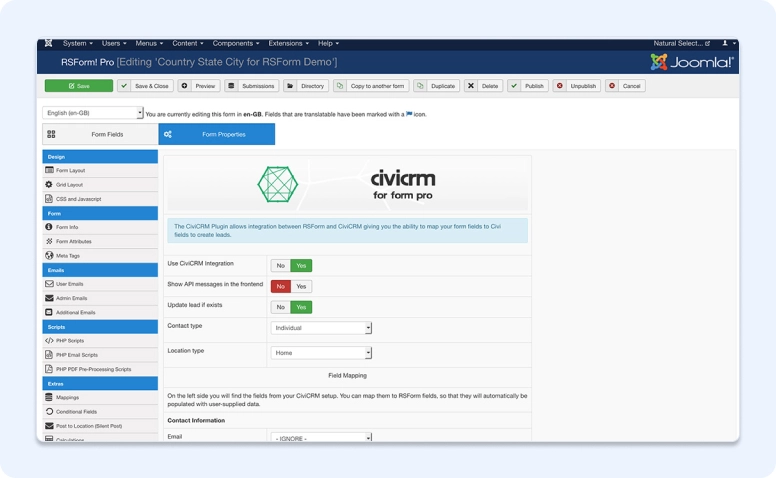Open the Location type dropdown
Screen dimensions: 776x478
[x=321, y=353]
